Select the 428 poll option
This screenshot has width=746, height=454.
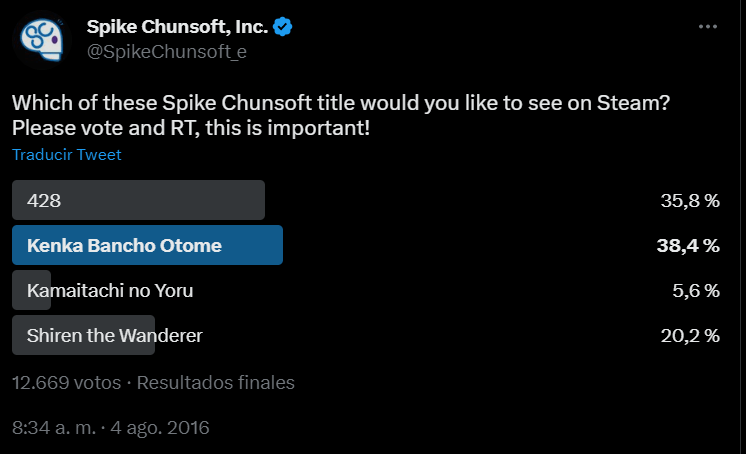(138, 200)
